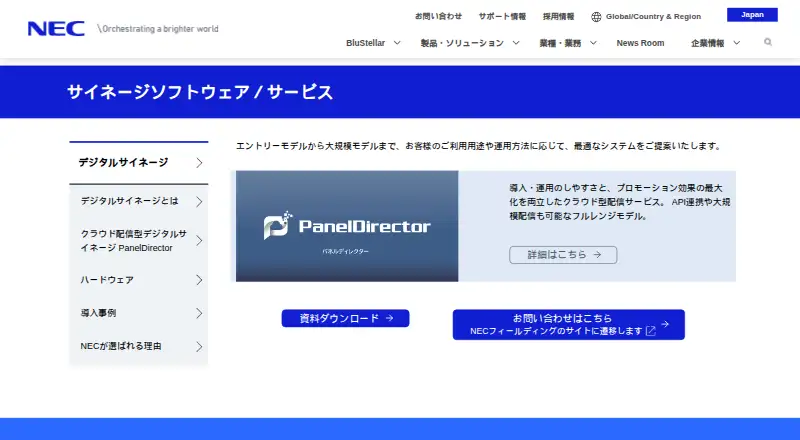Screen dimensions: 800x440
Task: Open サポート情報 link
Action: pyautogui.click(x=502, y=16)
